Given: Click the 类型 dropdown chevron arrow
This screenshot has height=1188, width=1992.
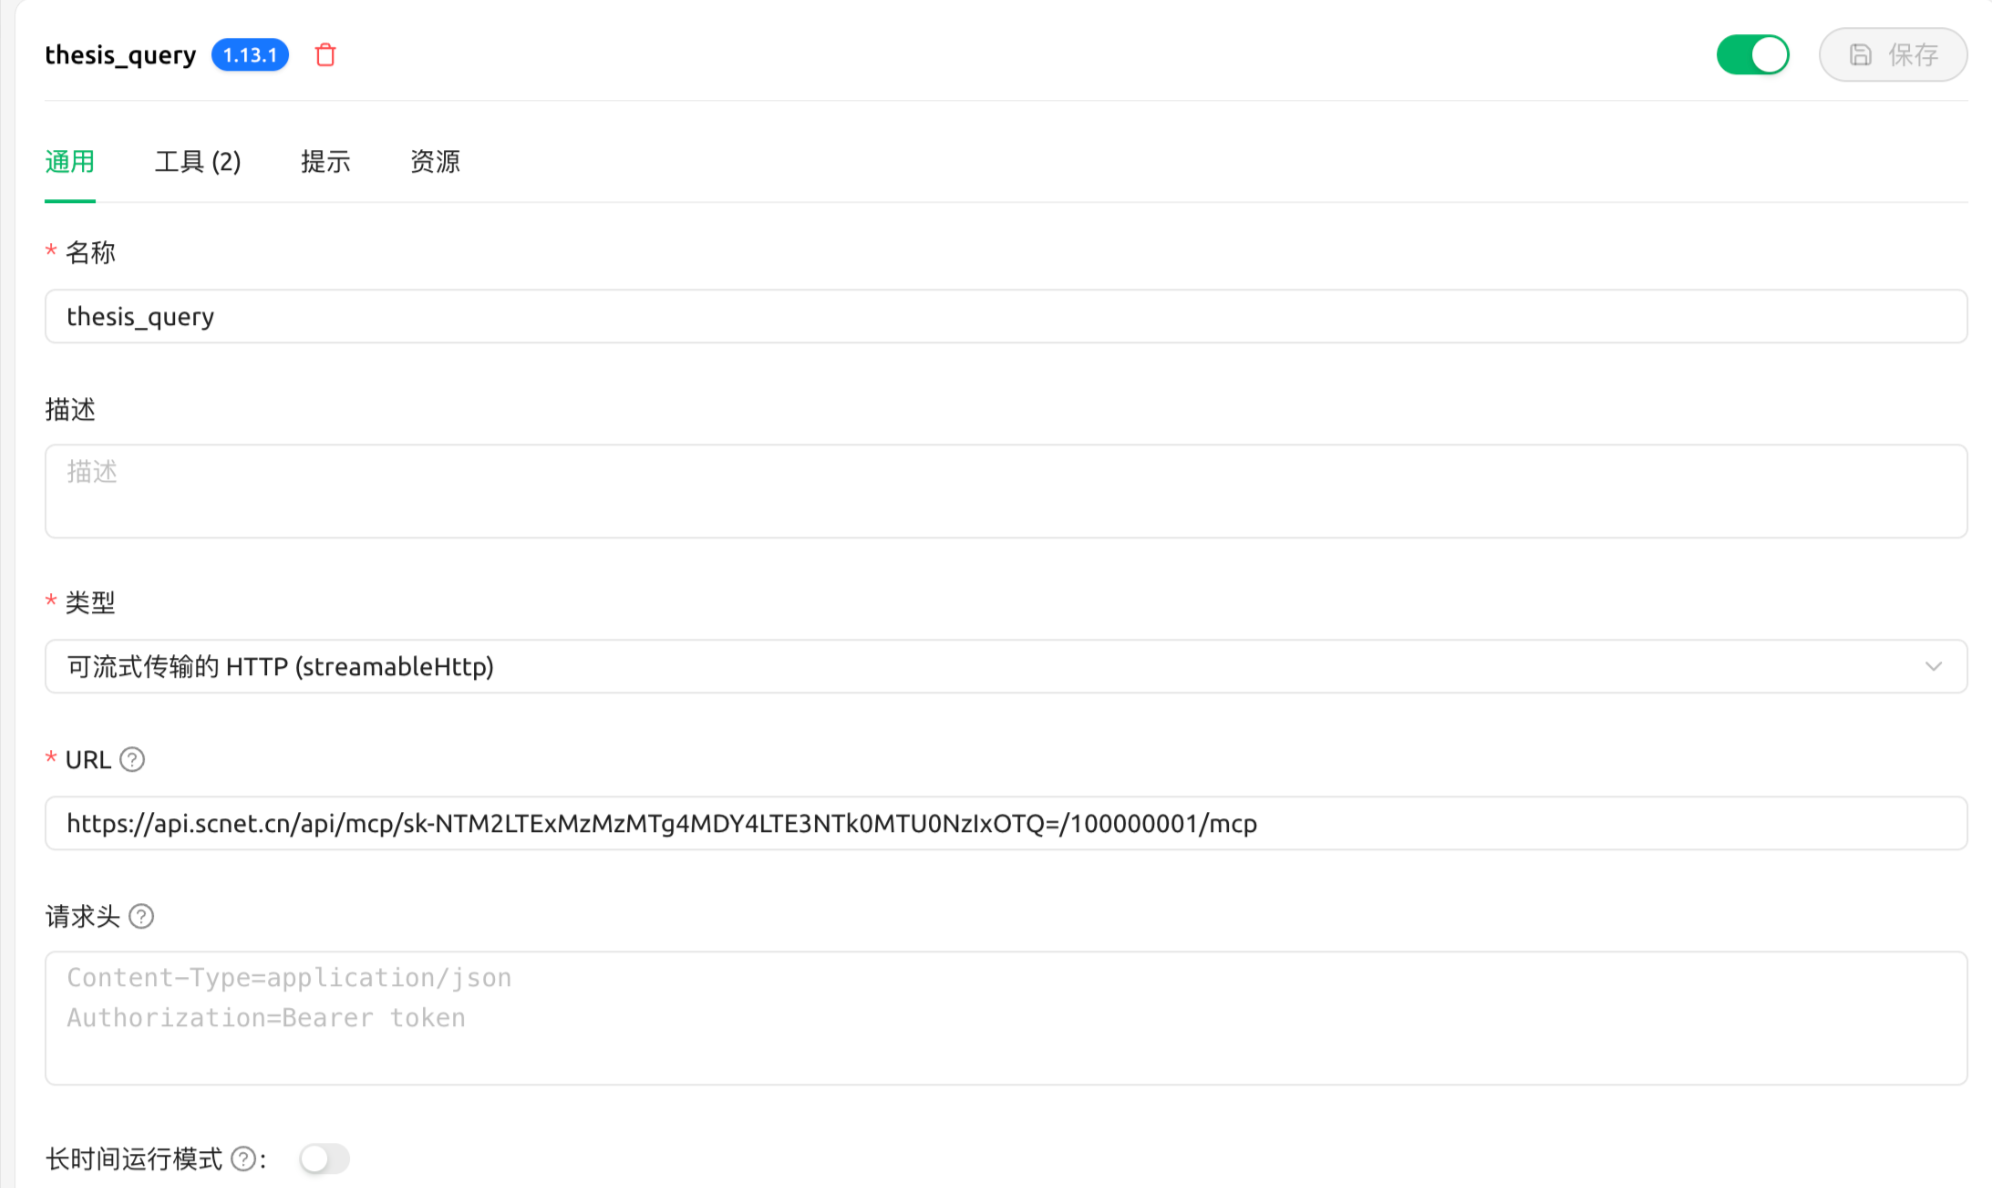Looking at the screenshot, I should click(1933, 667).
